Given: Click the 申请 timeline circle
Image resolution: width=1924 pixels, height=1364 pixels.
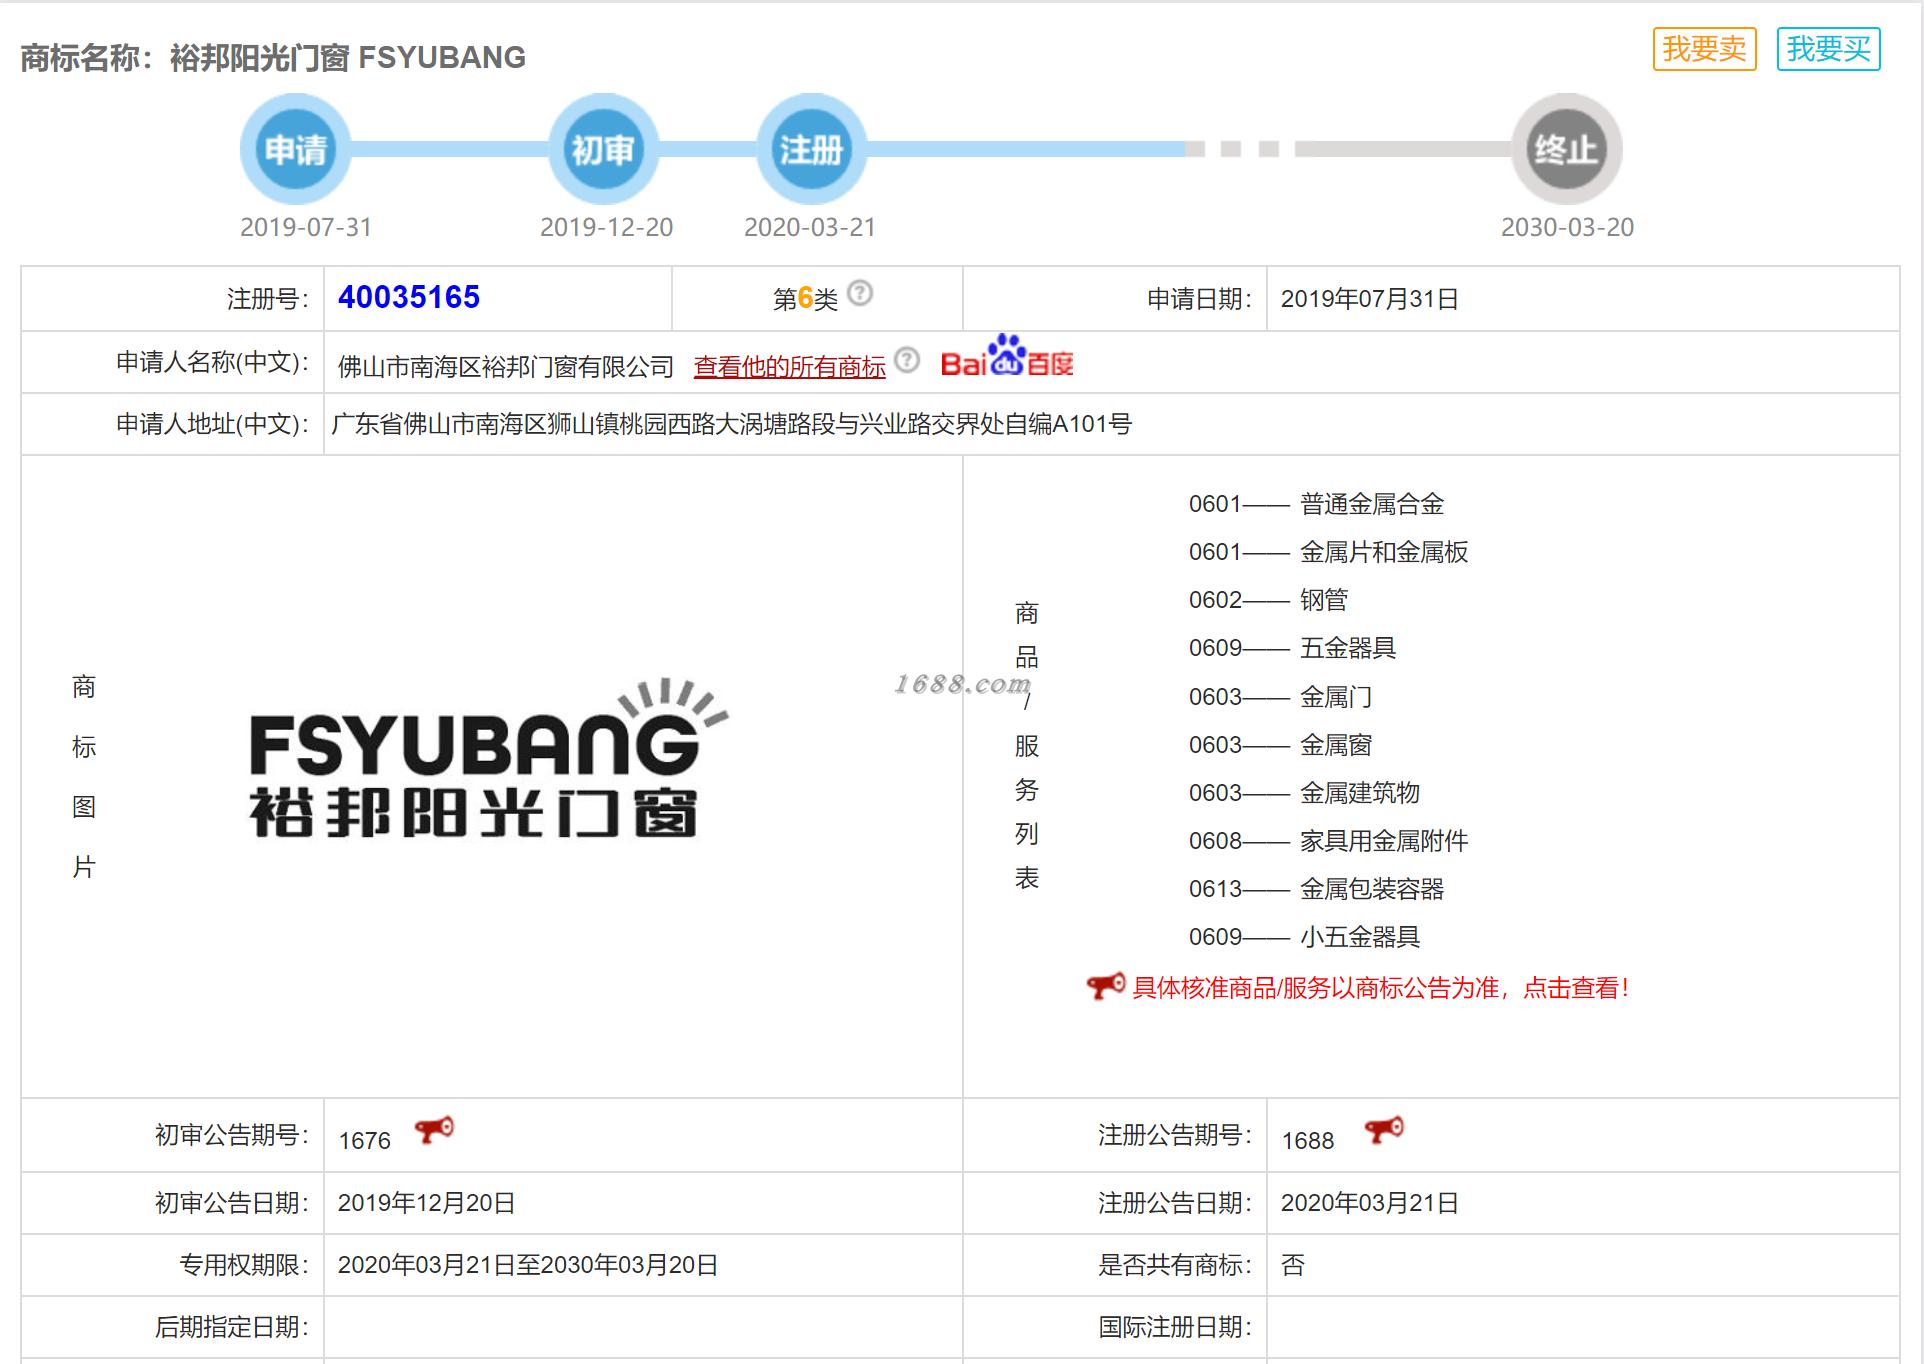Looking at the screenshot, I should pyautogui.click(x=295, y=150).
